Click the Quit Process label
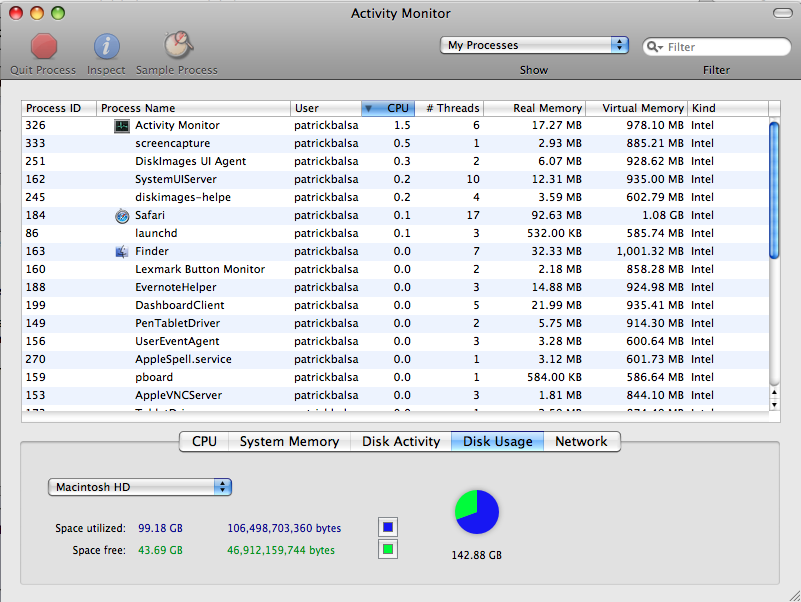Image resolution: width=801 pixels, height=602 pixels. 43,70
